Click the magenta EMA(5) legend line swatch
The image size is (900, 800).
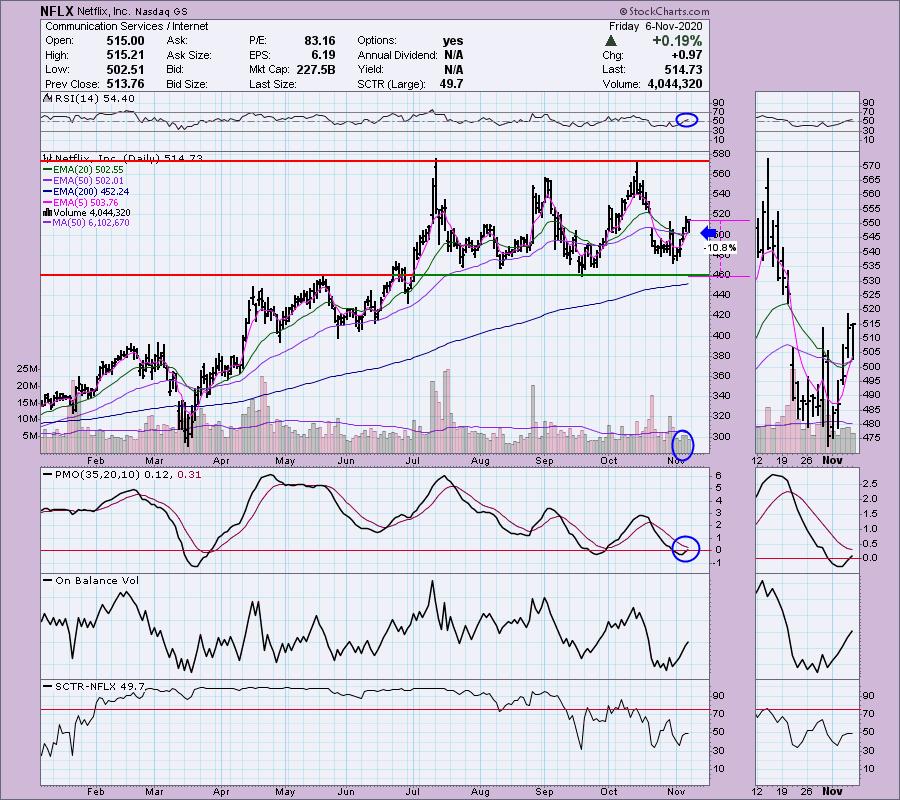47,203
